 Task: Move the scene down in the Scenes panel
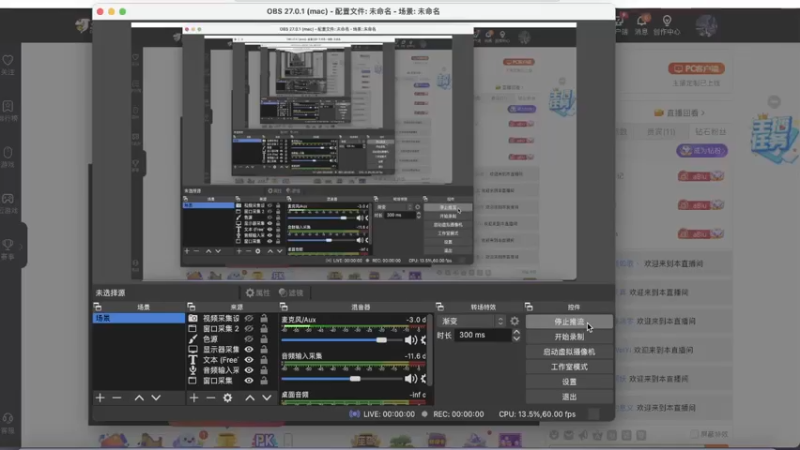[x=156, y=397]
